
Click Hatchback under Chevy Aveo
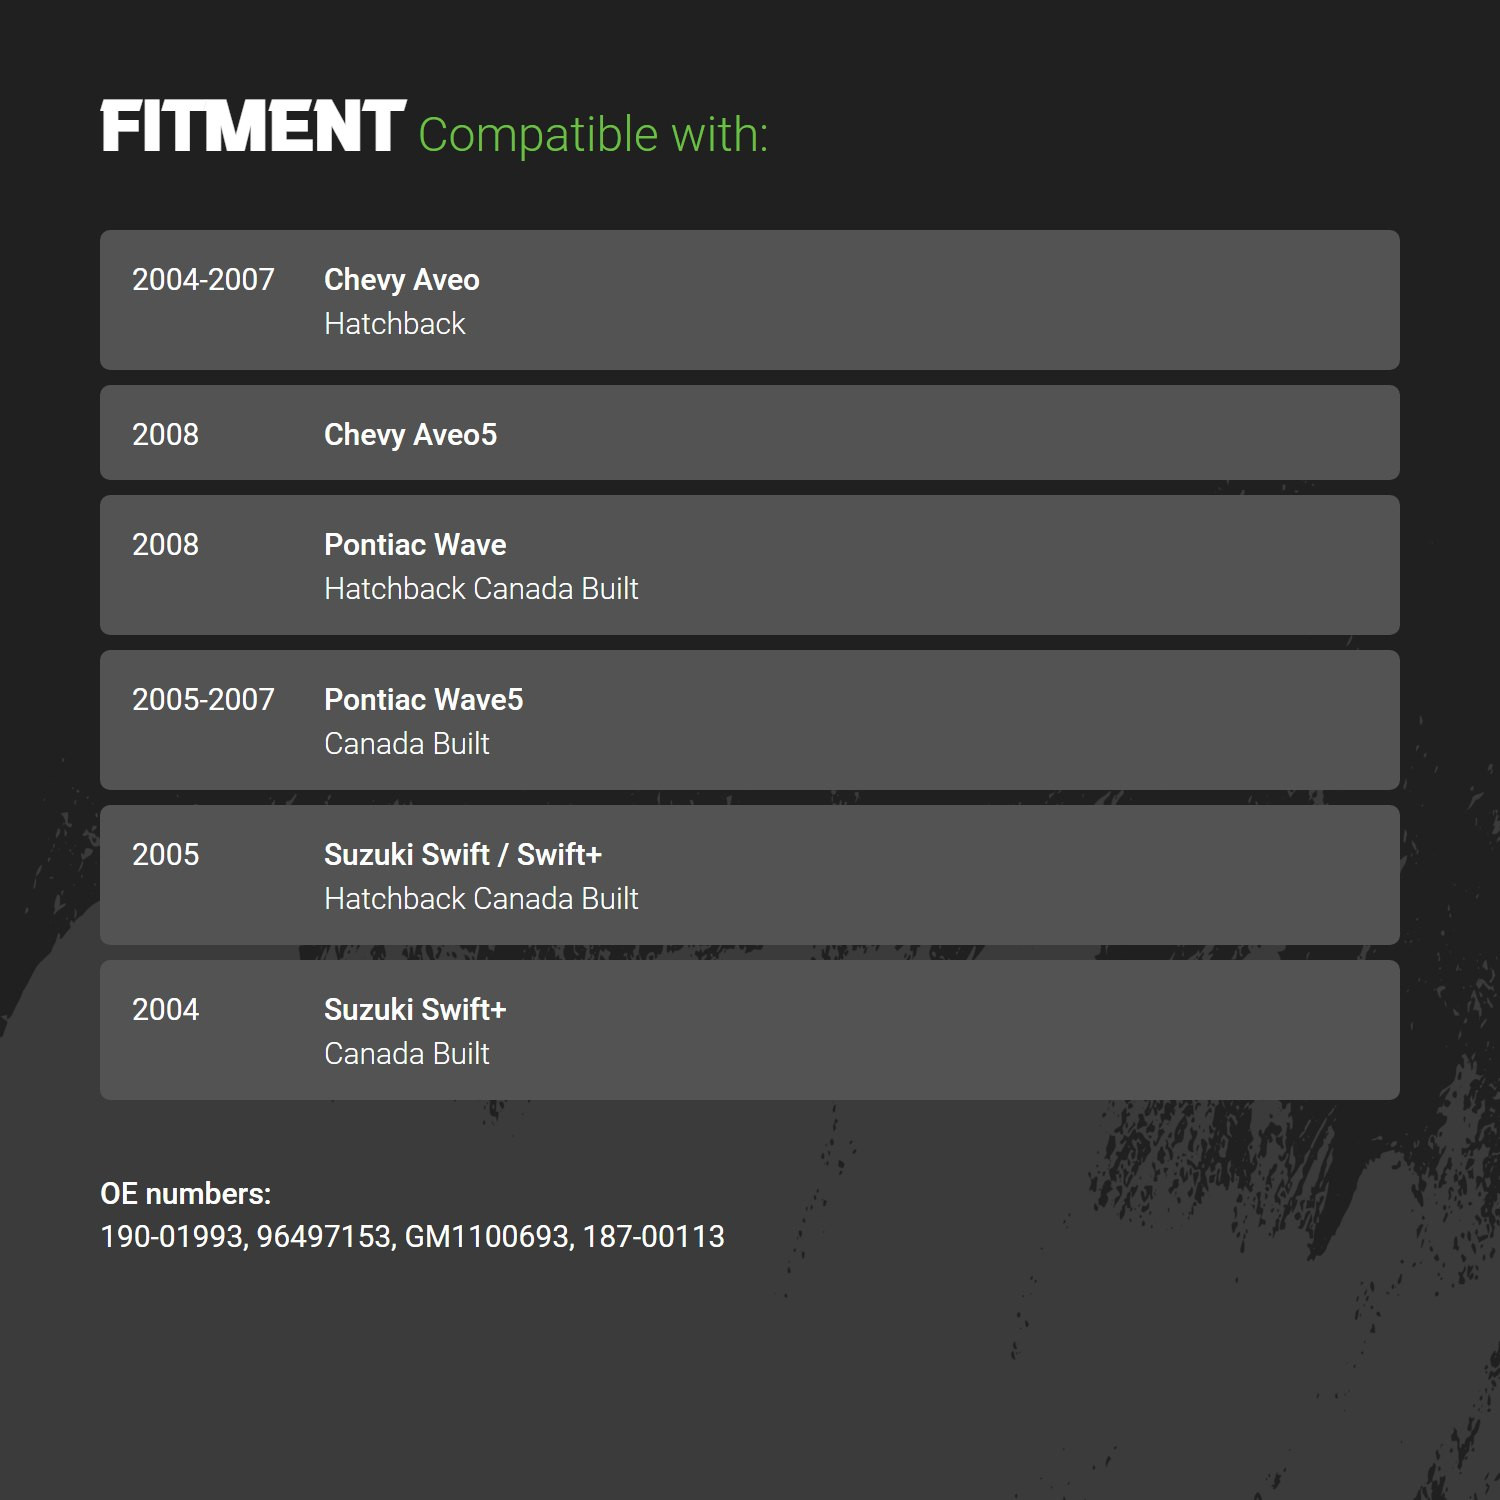tap(395, 324)
